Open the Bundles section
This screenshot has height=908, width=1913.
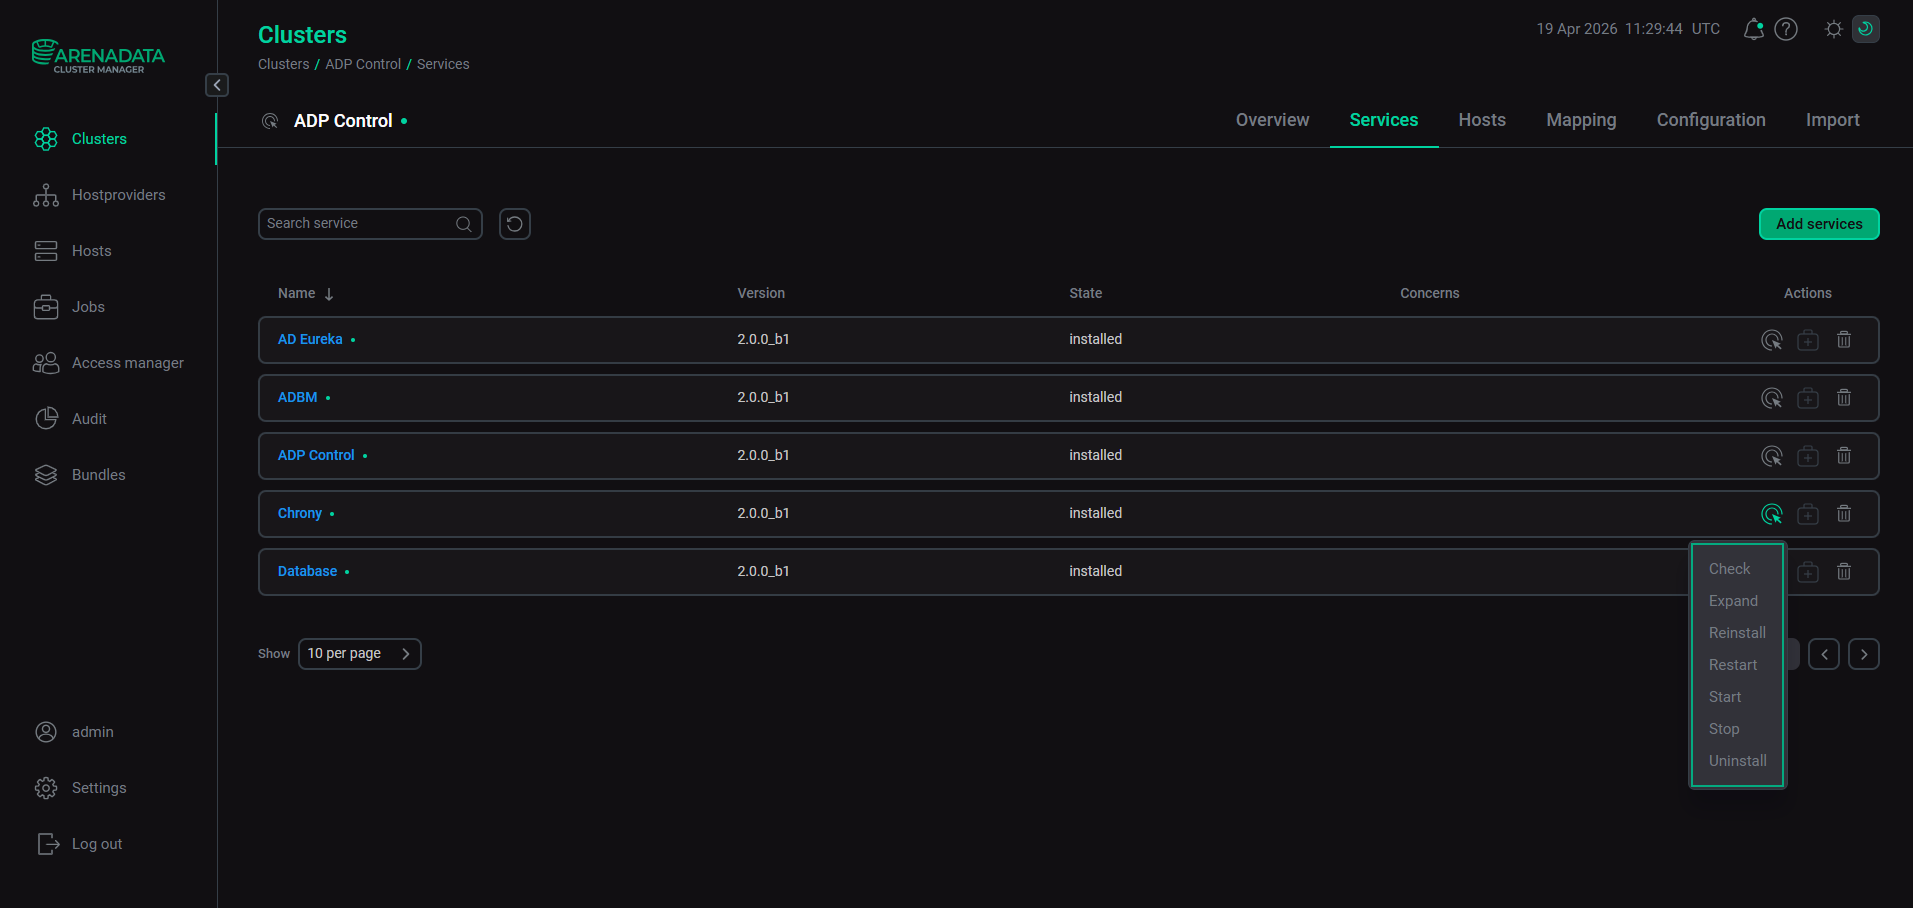[x=79, y=475]
